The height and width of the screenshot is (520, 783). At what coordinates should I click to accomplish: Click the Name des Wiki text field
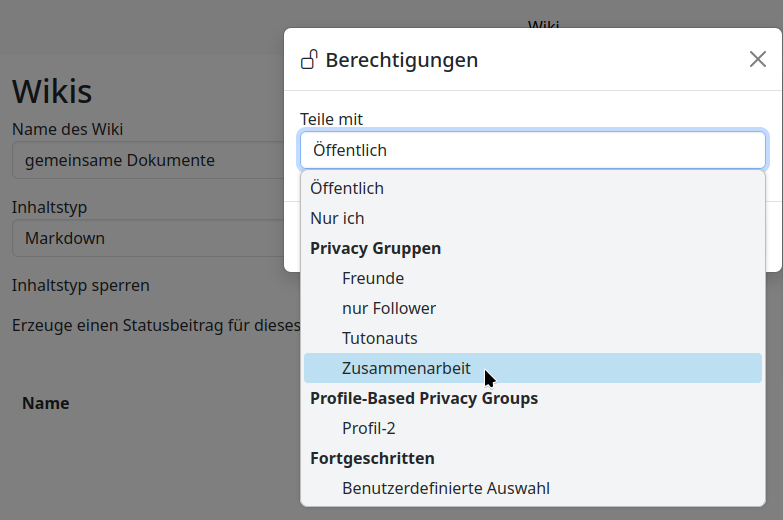(150, 160)
